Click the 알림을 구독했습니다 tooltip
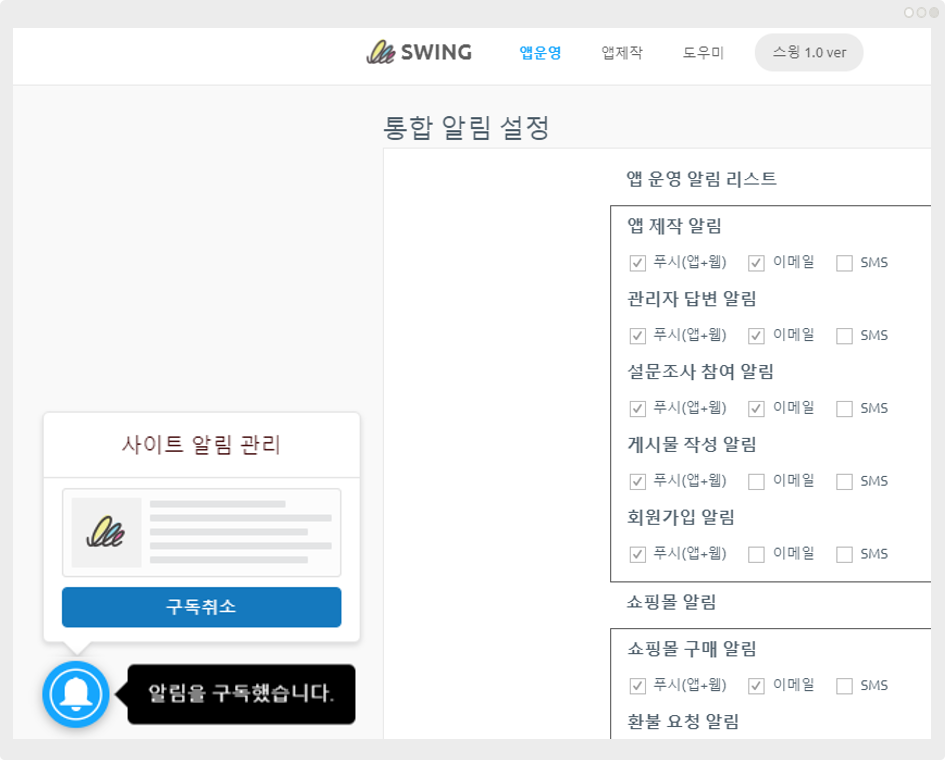Image resolution: width=945 pixels, height=760 pixels. [240, 694]
